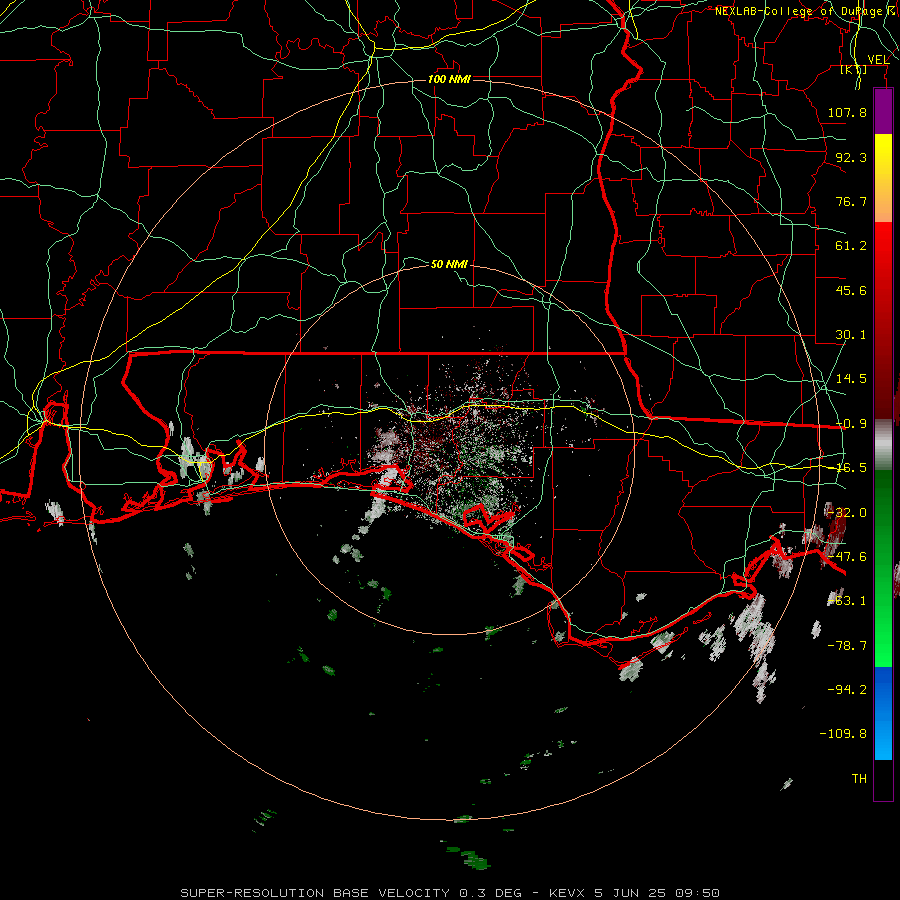Select the purple segment of the velocity color bar

tap(883, 111)
